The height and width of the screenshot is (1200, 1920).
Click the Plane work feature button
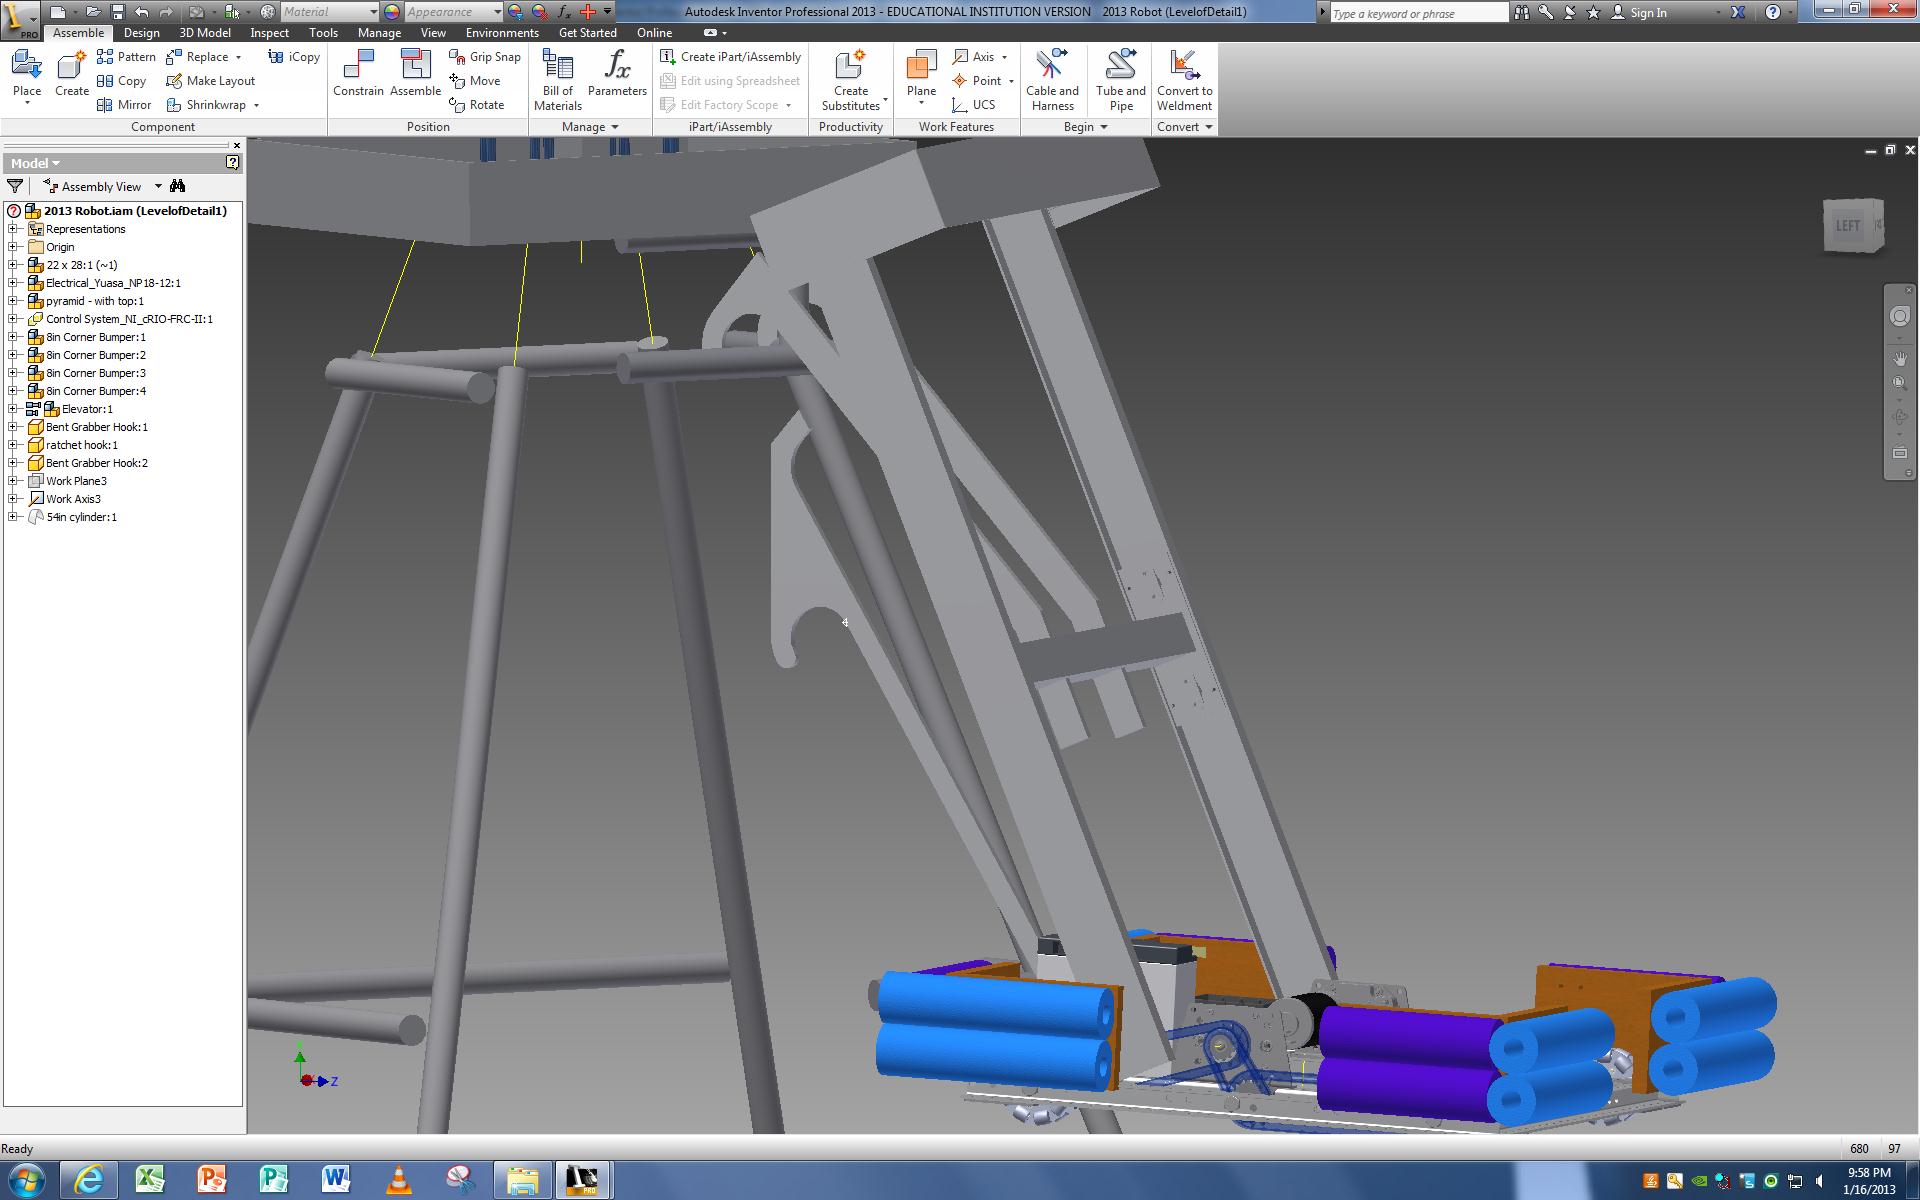tap(921, 77)
